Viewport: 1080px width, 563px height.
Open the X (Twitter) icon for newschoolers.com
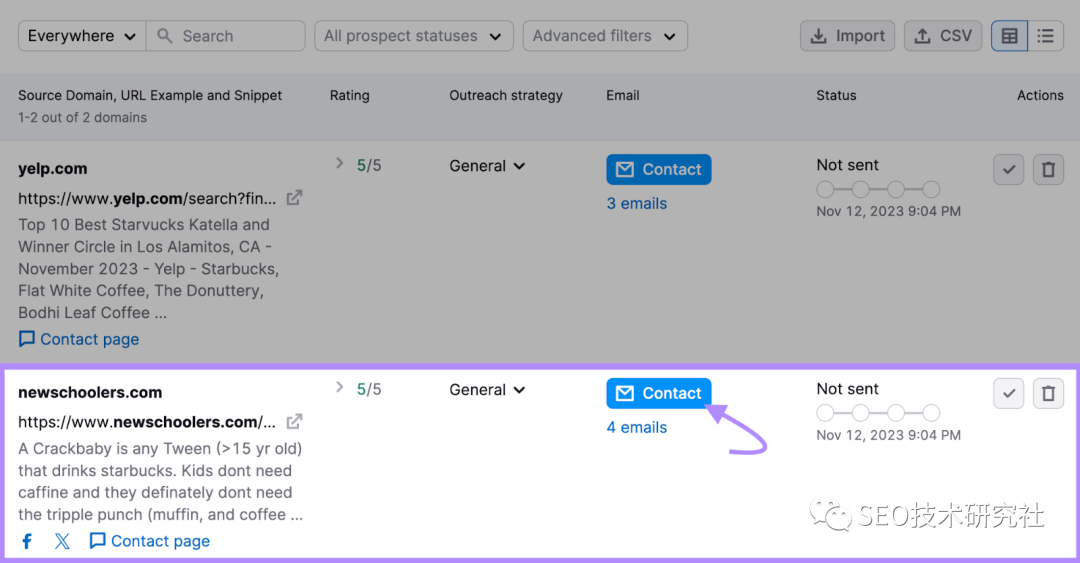click(x=62, y=541)
